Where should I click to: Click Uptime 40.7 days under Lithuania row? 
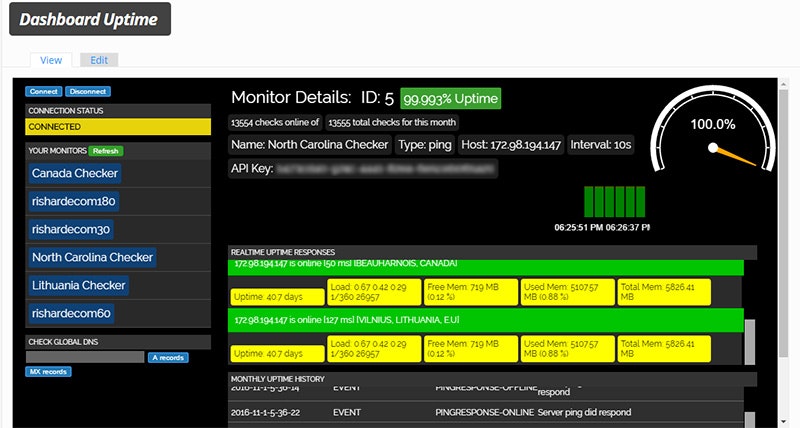(278, 354)
